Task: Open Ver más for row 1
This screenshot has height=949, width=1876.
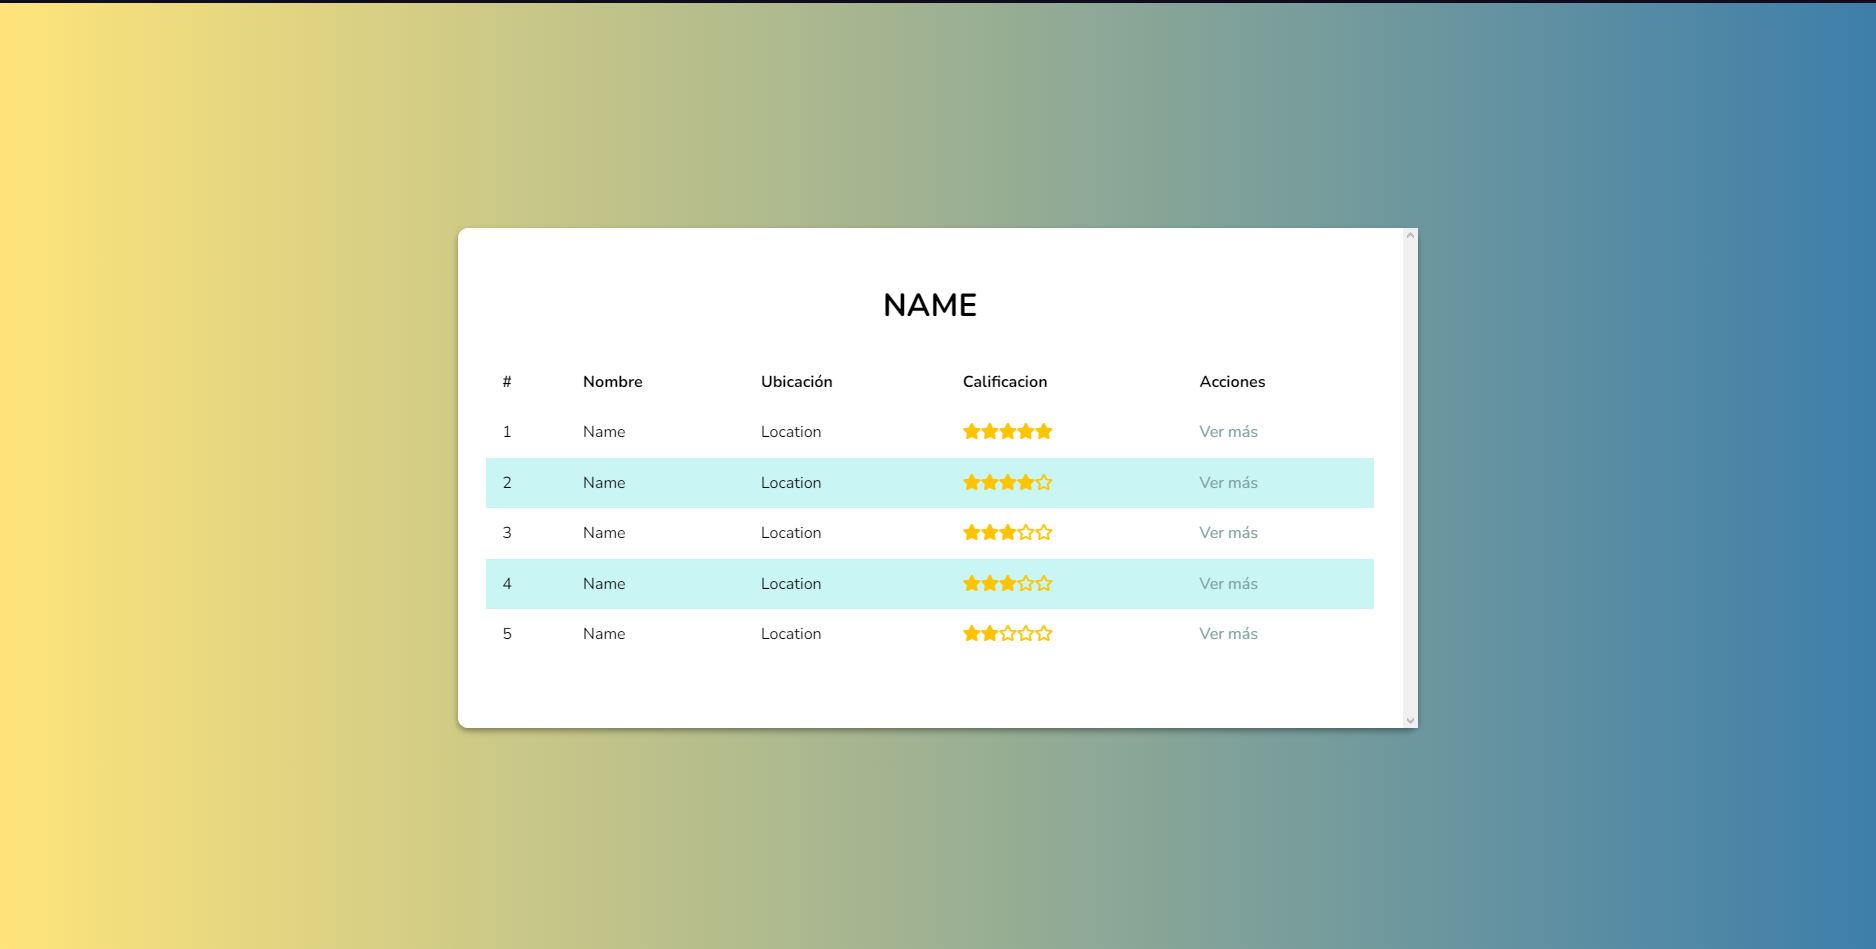Action: tap(1228, 431)
